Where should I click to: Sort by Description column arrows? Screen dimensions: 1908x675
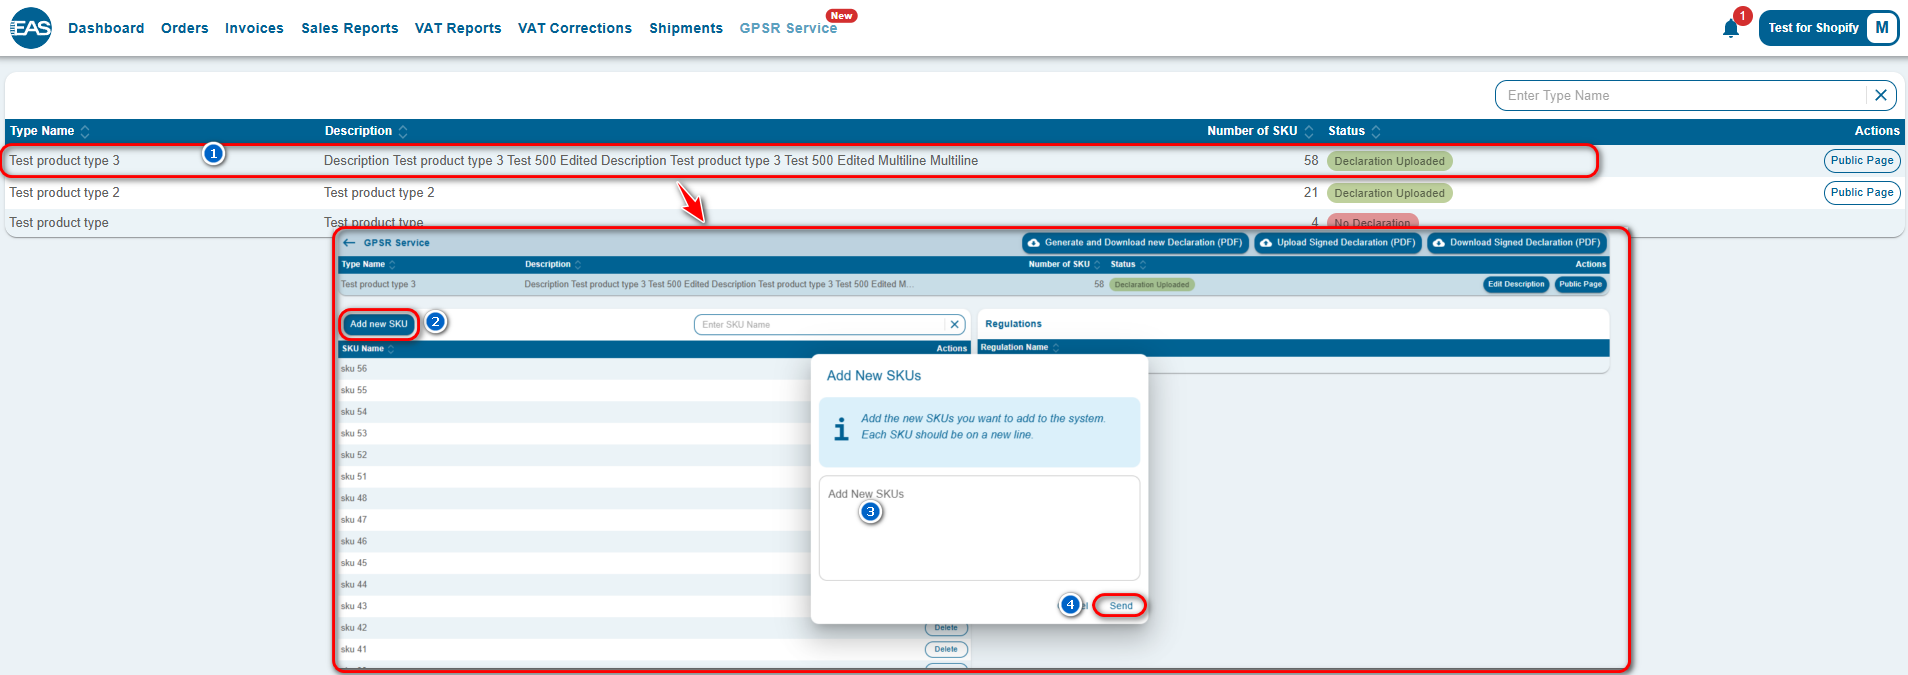click(403, 132)
